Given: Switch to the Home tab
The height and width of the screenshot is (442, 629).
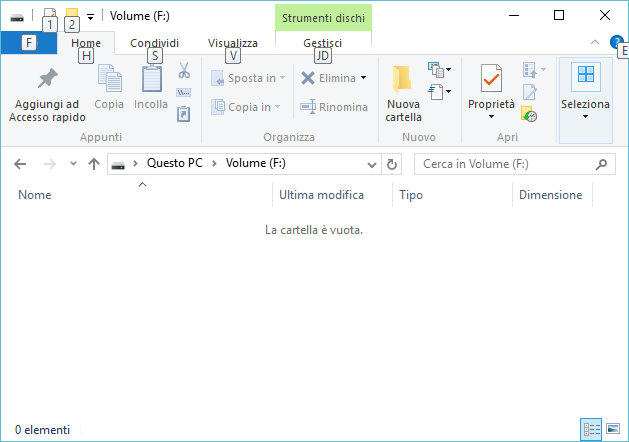Looking at the screenshot, I should pos(86,43).
